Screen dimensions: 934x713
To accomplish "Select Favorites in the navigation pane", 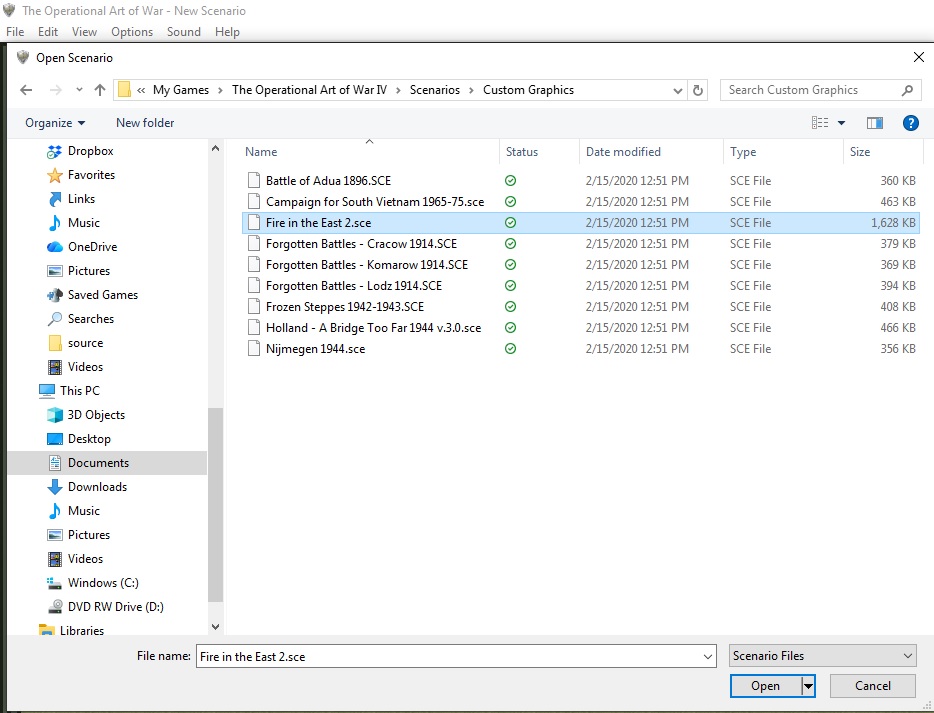I will [91, 175].
